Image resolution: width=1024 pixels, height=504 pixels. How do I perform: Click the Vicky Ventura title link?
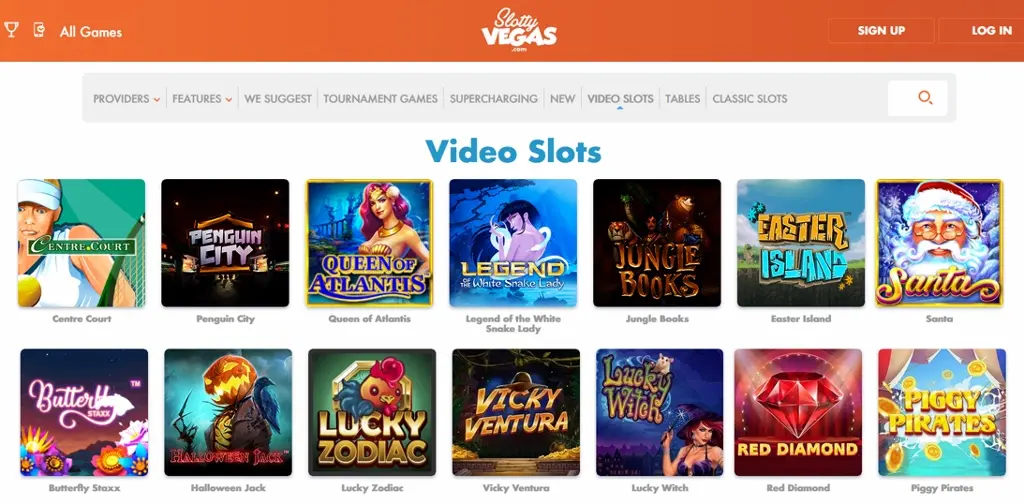click(516, 488)
